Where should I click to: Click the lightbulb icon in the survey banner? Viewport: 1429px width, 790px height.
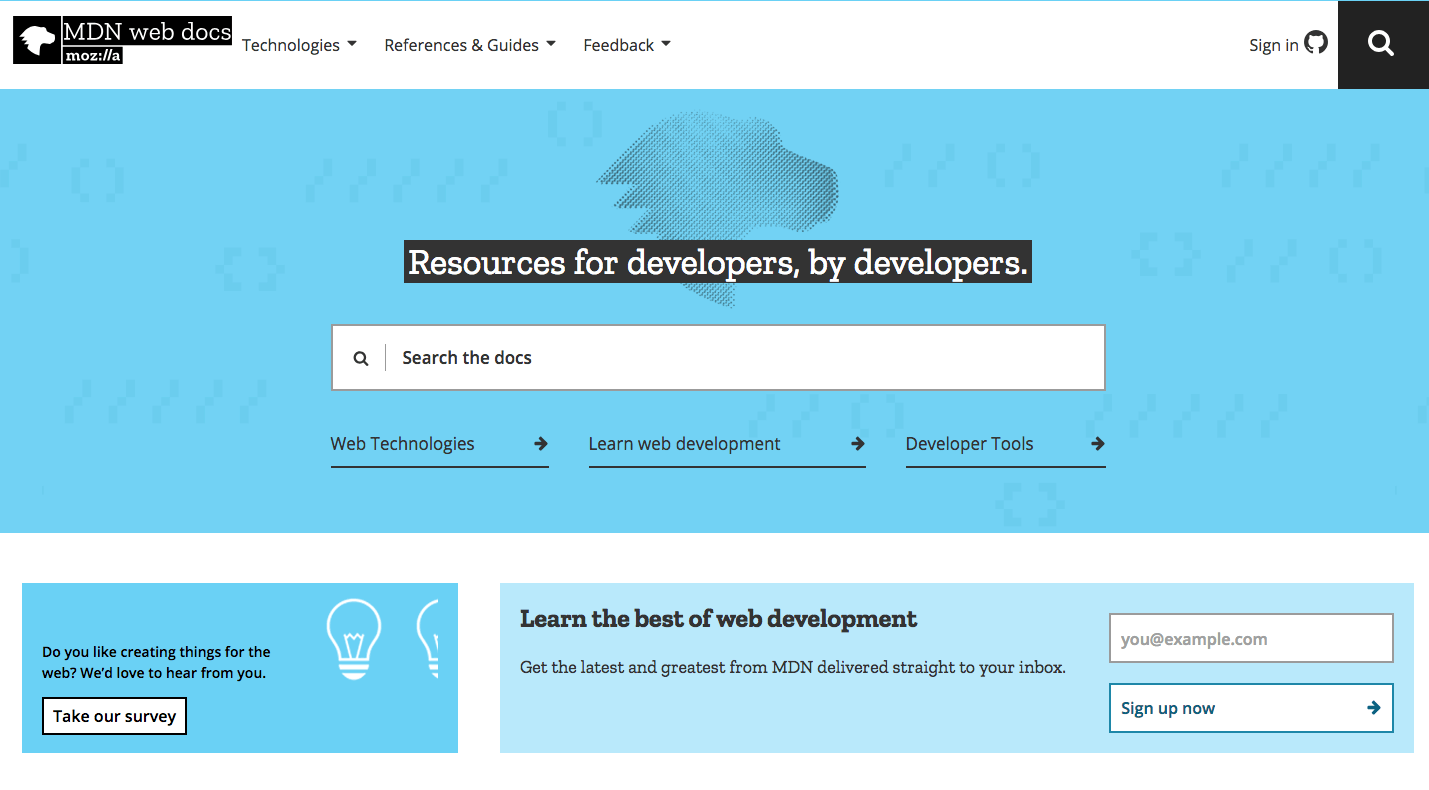(x=354, y=640)
